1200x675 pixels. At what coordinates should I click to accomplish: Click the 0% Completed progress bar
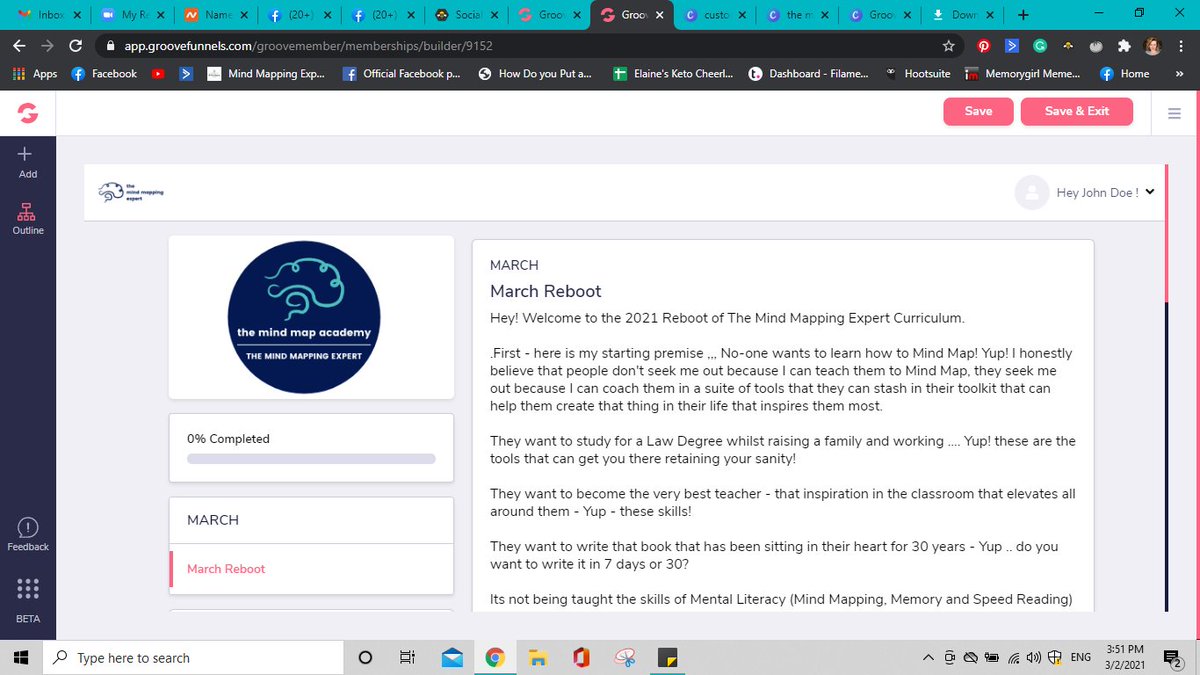coord(311,459)
